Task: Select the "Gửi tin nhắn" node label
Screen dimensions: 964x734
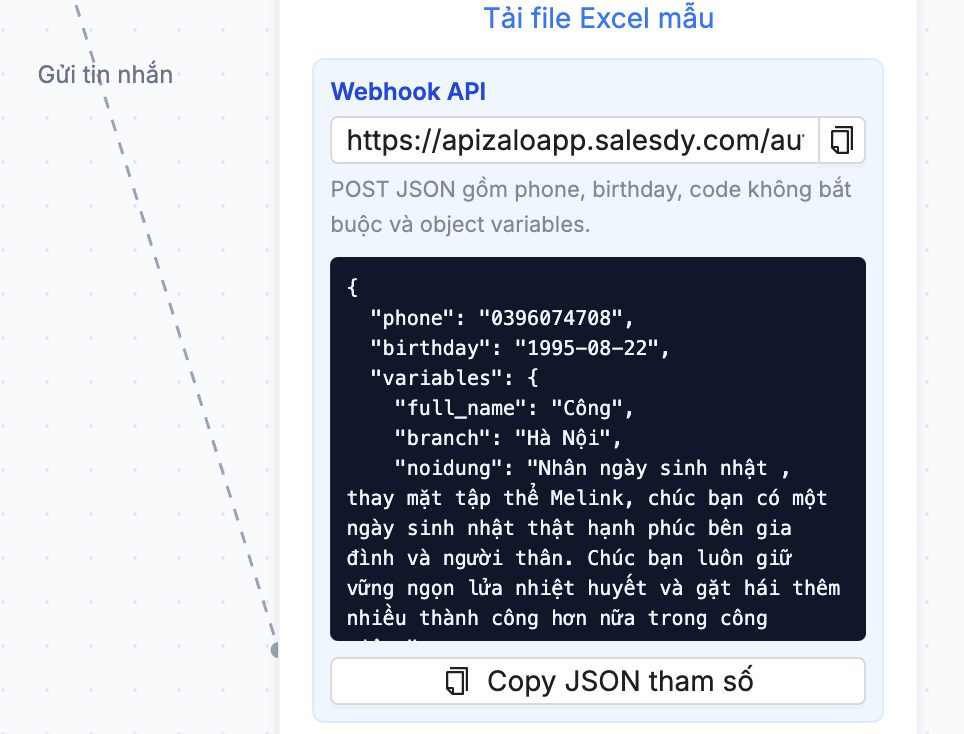Action: pos(105,74)
